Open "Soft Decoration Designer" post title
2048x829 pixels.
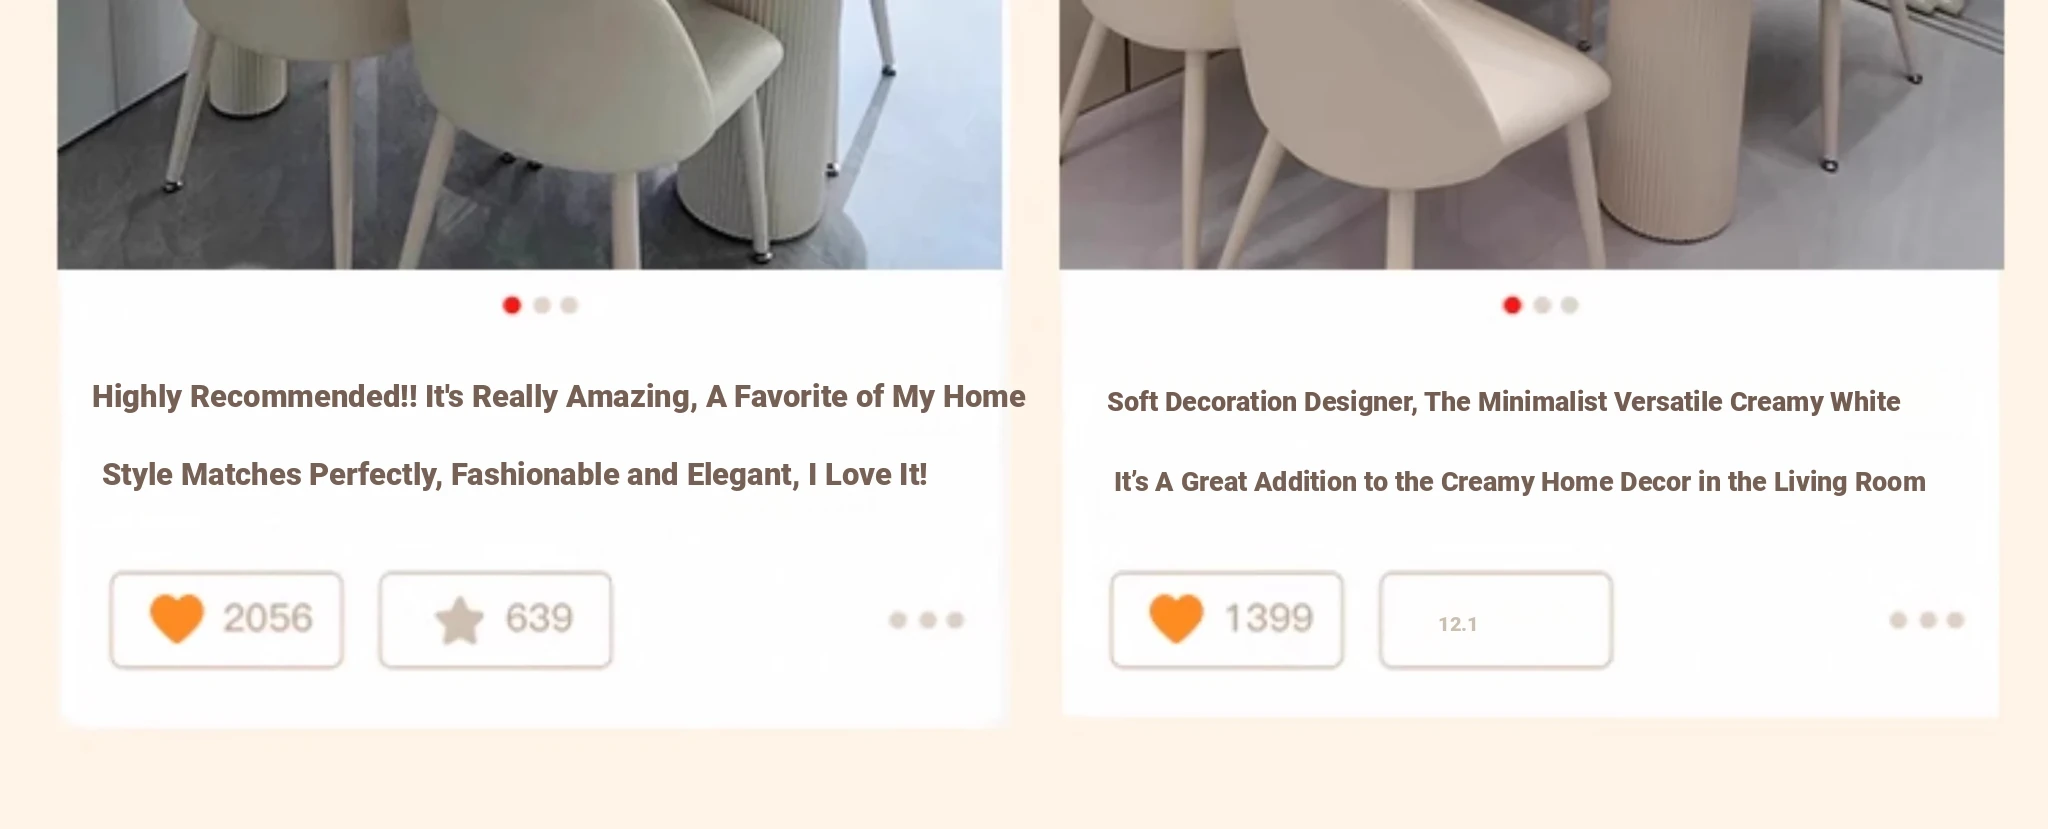(1503, 402)
